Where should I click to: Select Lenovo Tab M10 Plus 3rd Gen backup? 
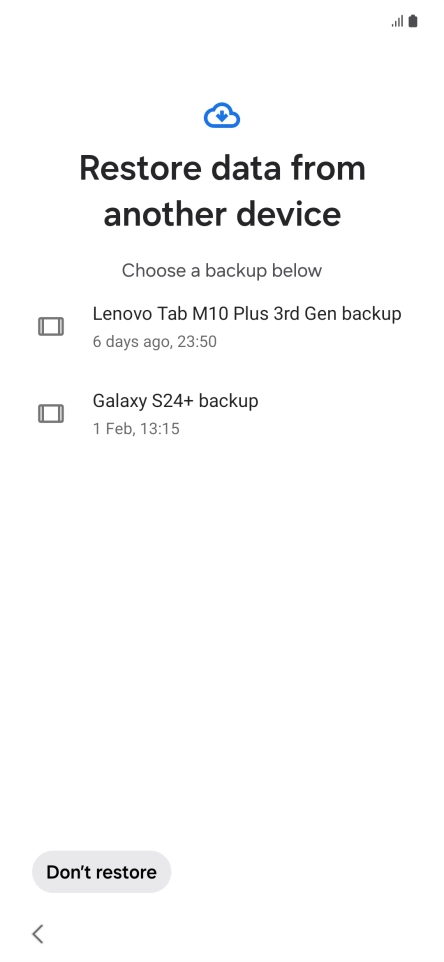coord(222,326)
